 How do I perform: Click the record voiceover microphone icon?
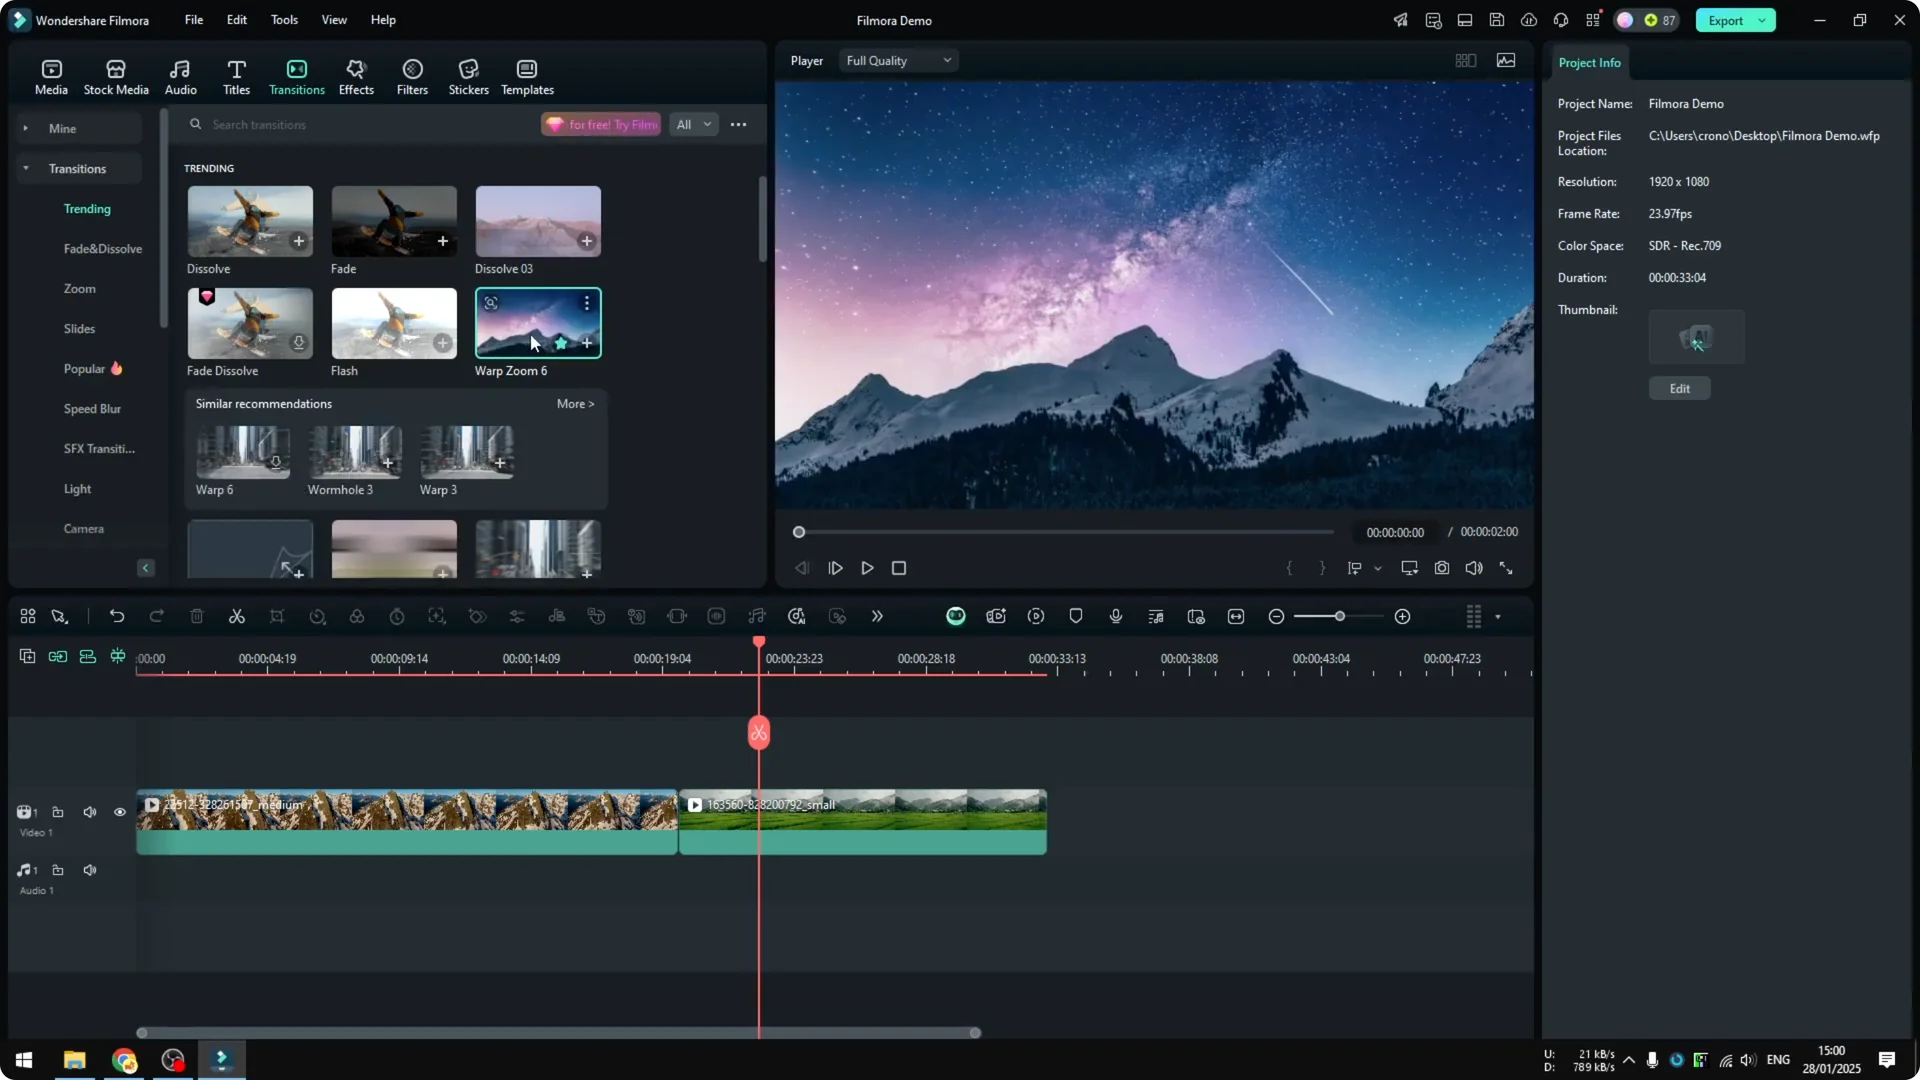1116,617
